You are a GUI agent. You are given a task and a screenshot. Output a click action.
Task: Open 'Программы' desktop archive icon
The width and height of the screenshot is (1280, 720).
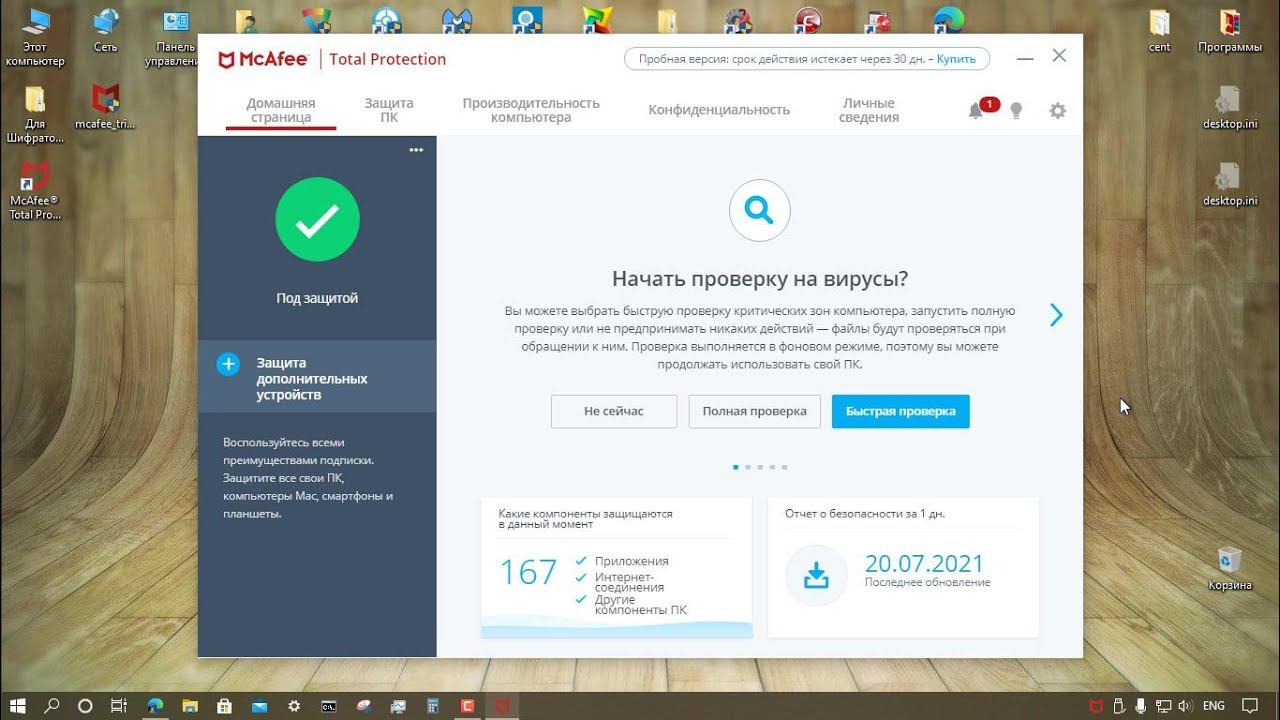(1229, 30)
